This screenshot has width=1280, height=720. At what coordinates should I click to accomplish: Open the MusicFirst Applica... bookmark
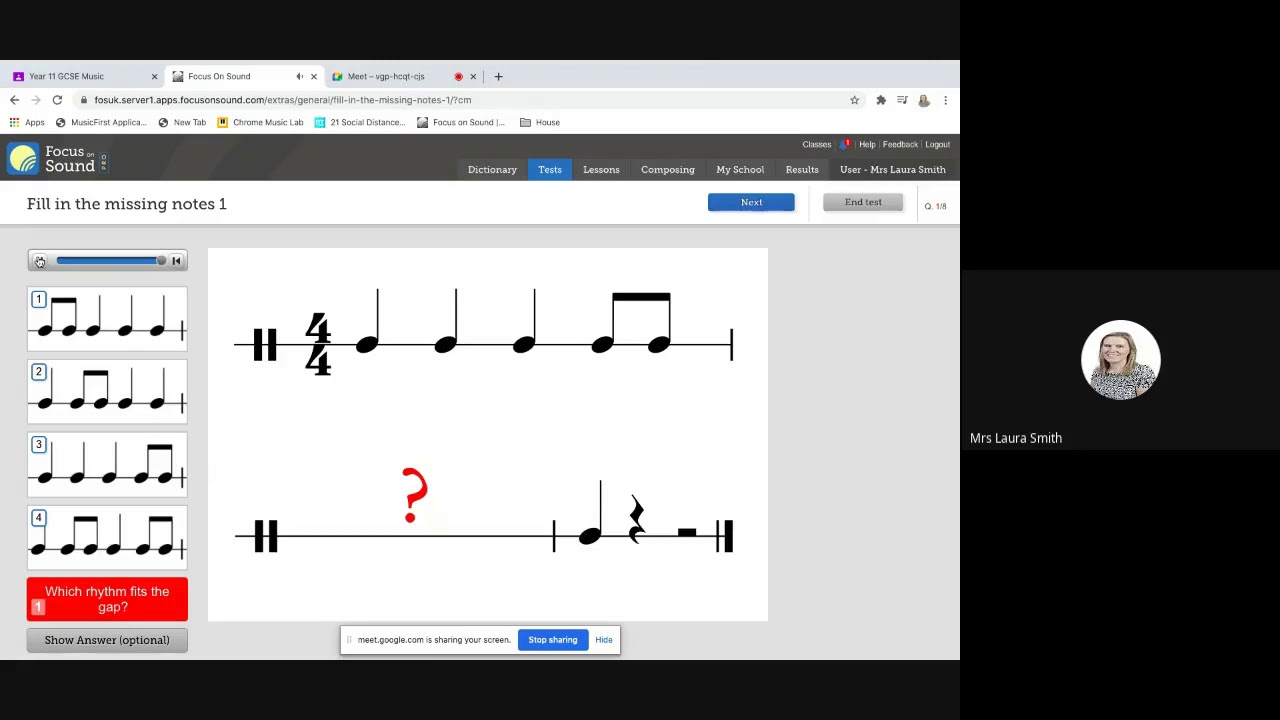[x=101, y=122]
